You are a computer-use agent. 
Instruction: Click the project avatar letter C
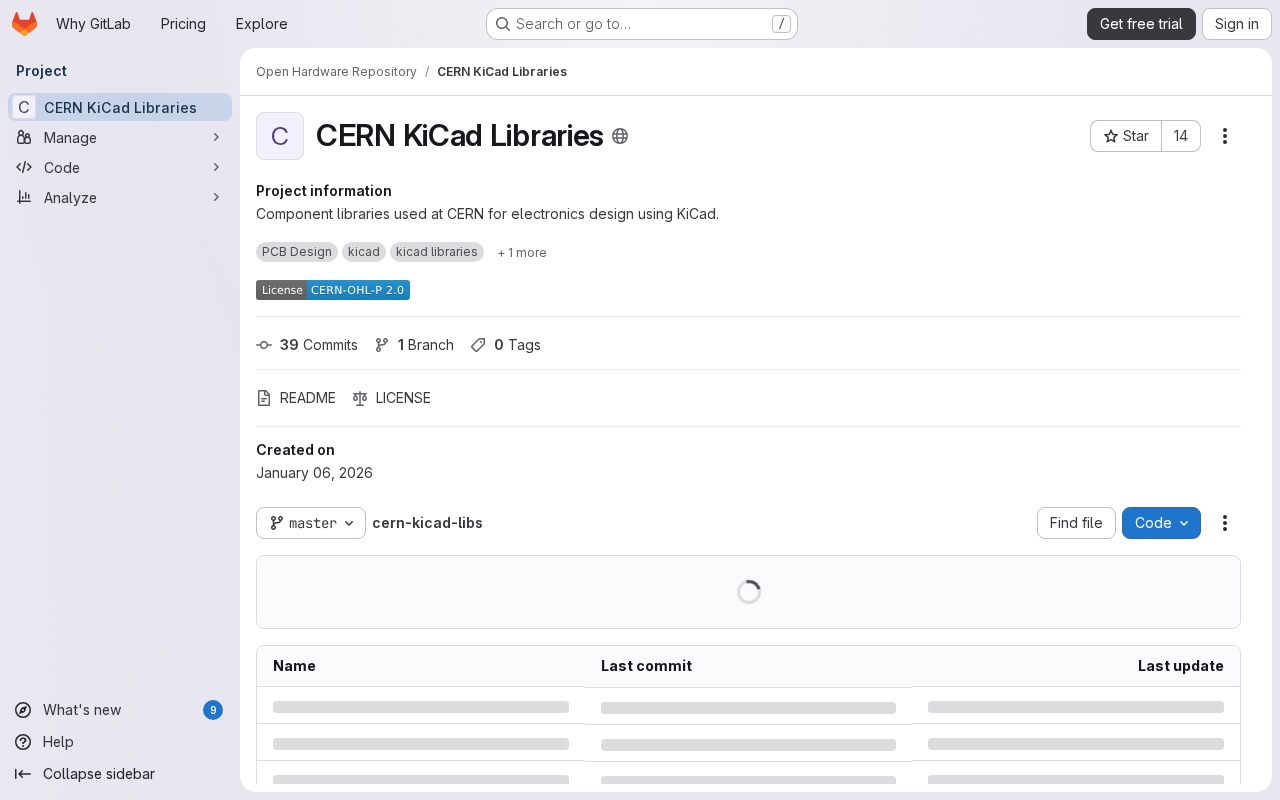(280, 136)
